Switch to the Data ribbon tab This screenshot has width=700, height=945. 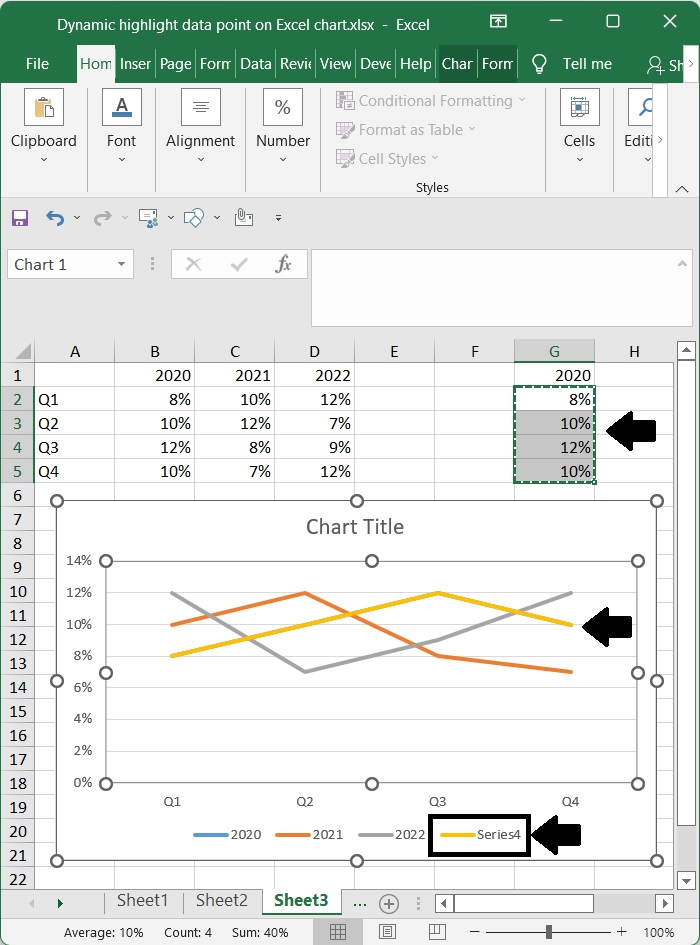tap(256, 64)
